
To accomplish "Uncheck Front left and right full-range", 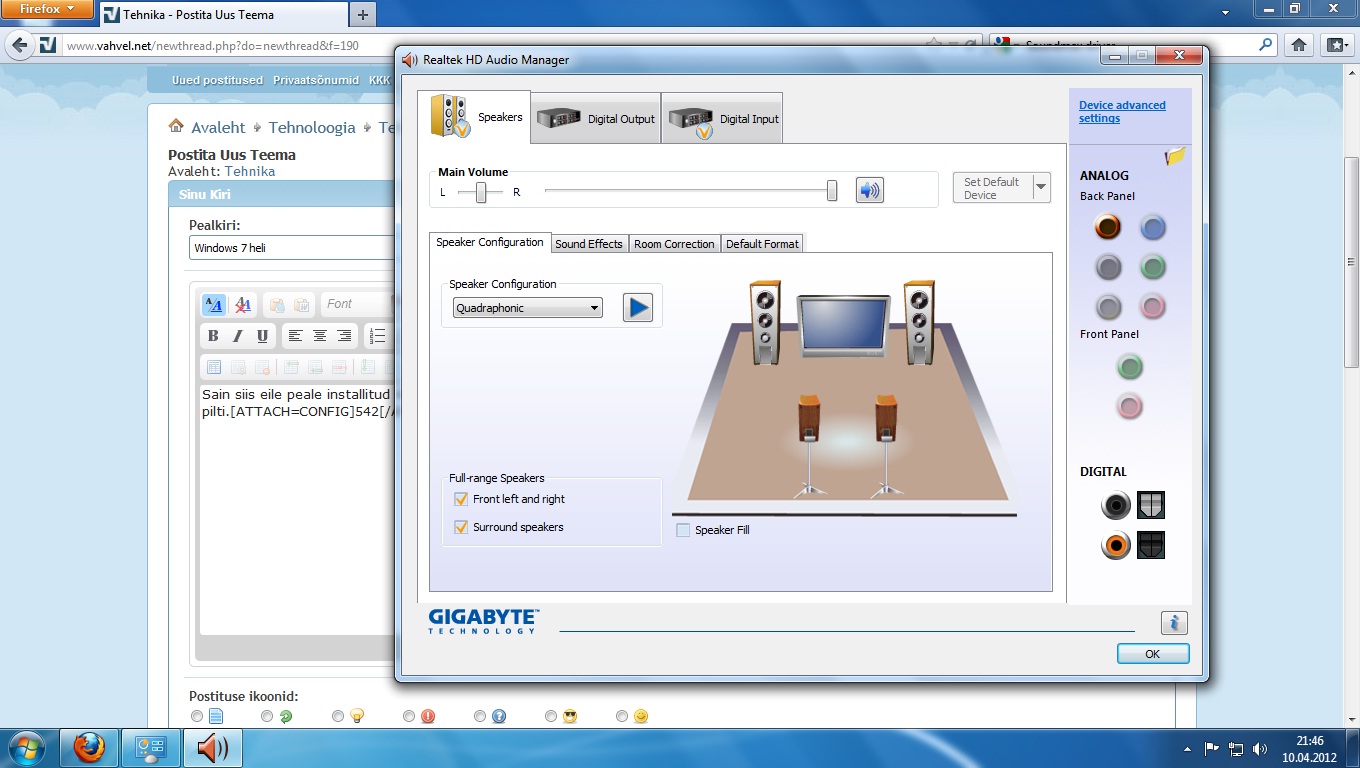I will tap(461, 499).
